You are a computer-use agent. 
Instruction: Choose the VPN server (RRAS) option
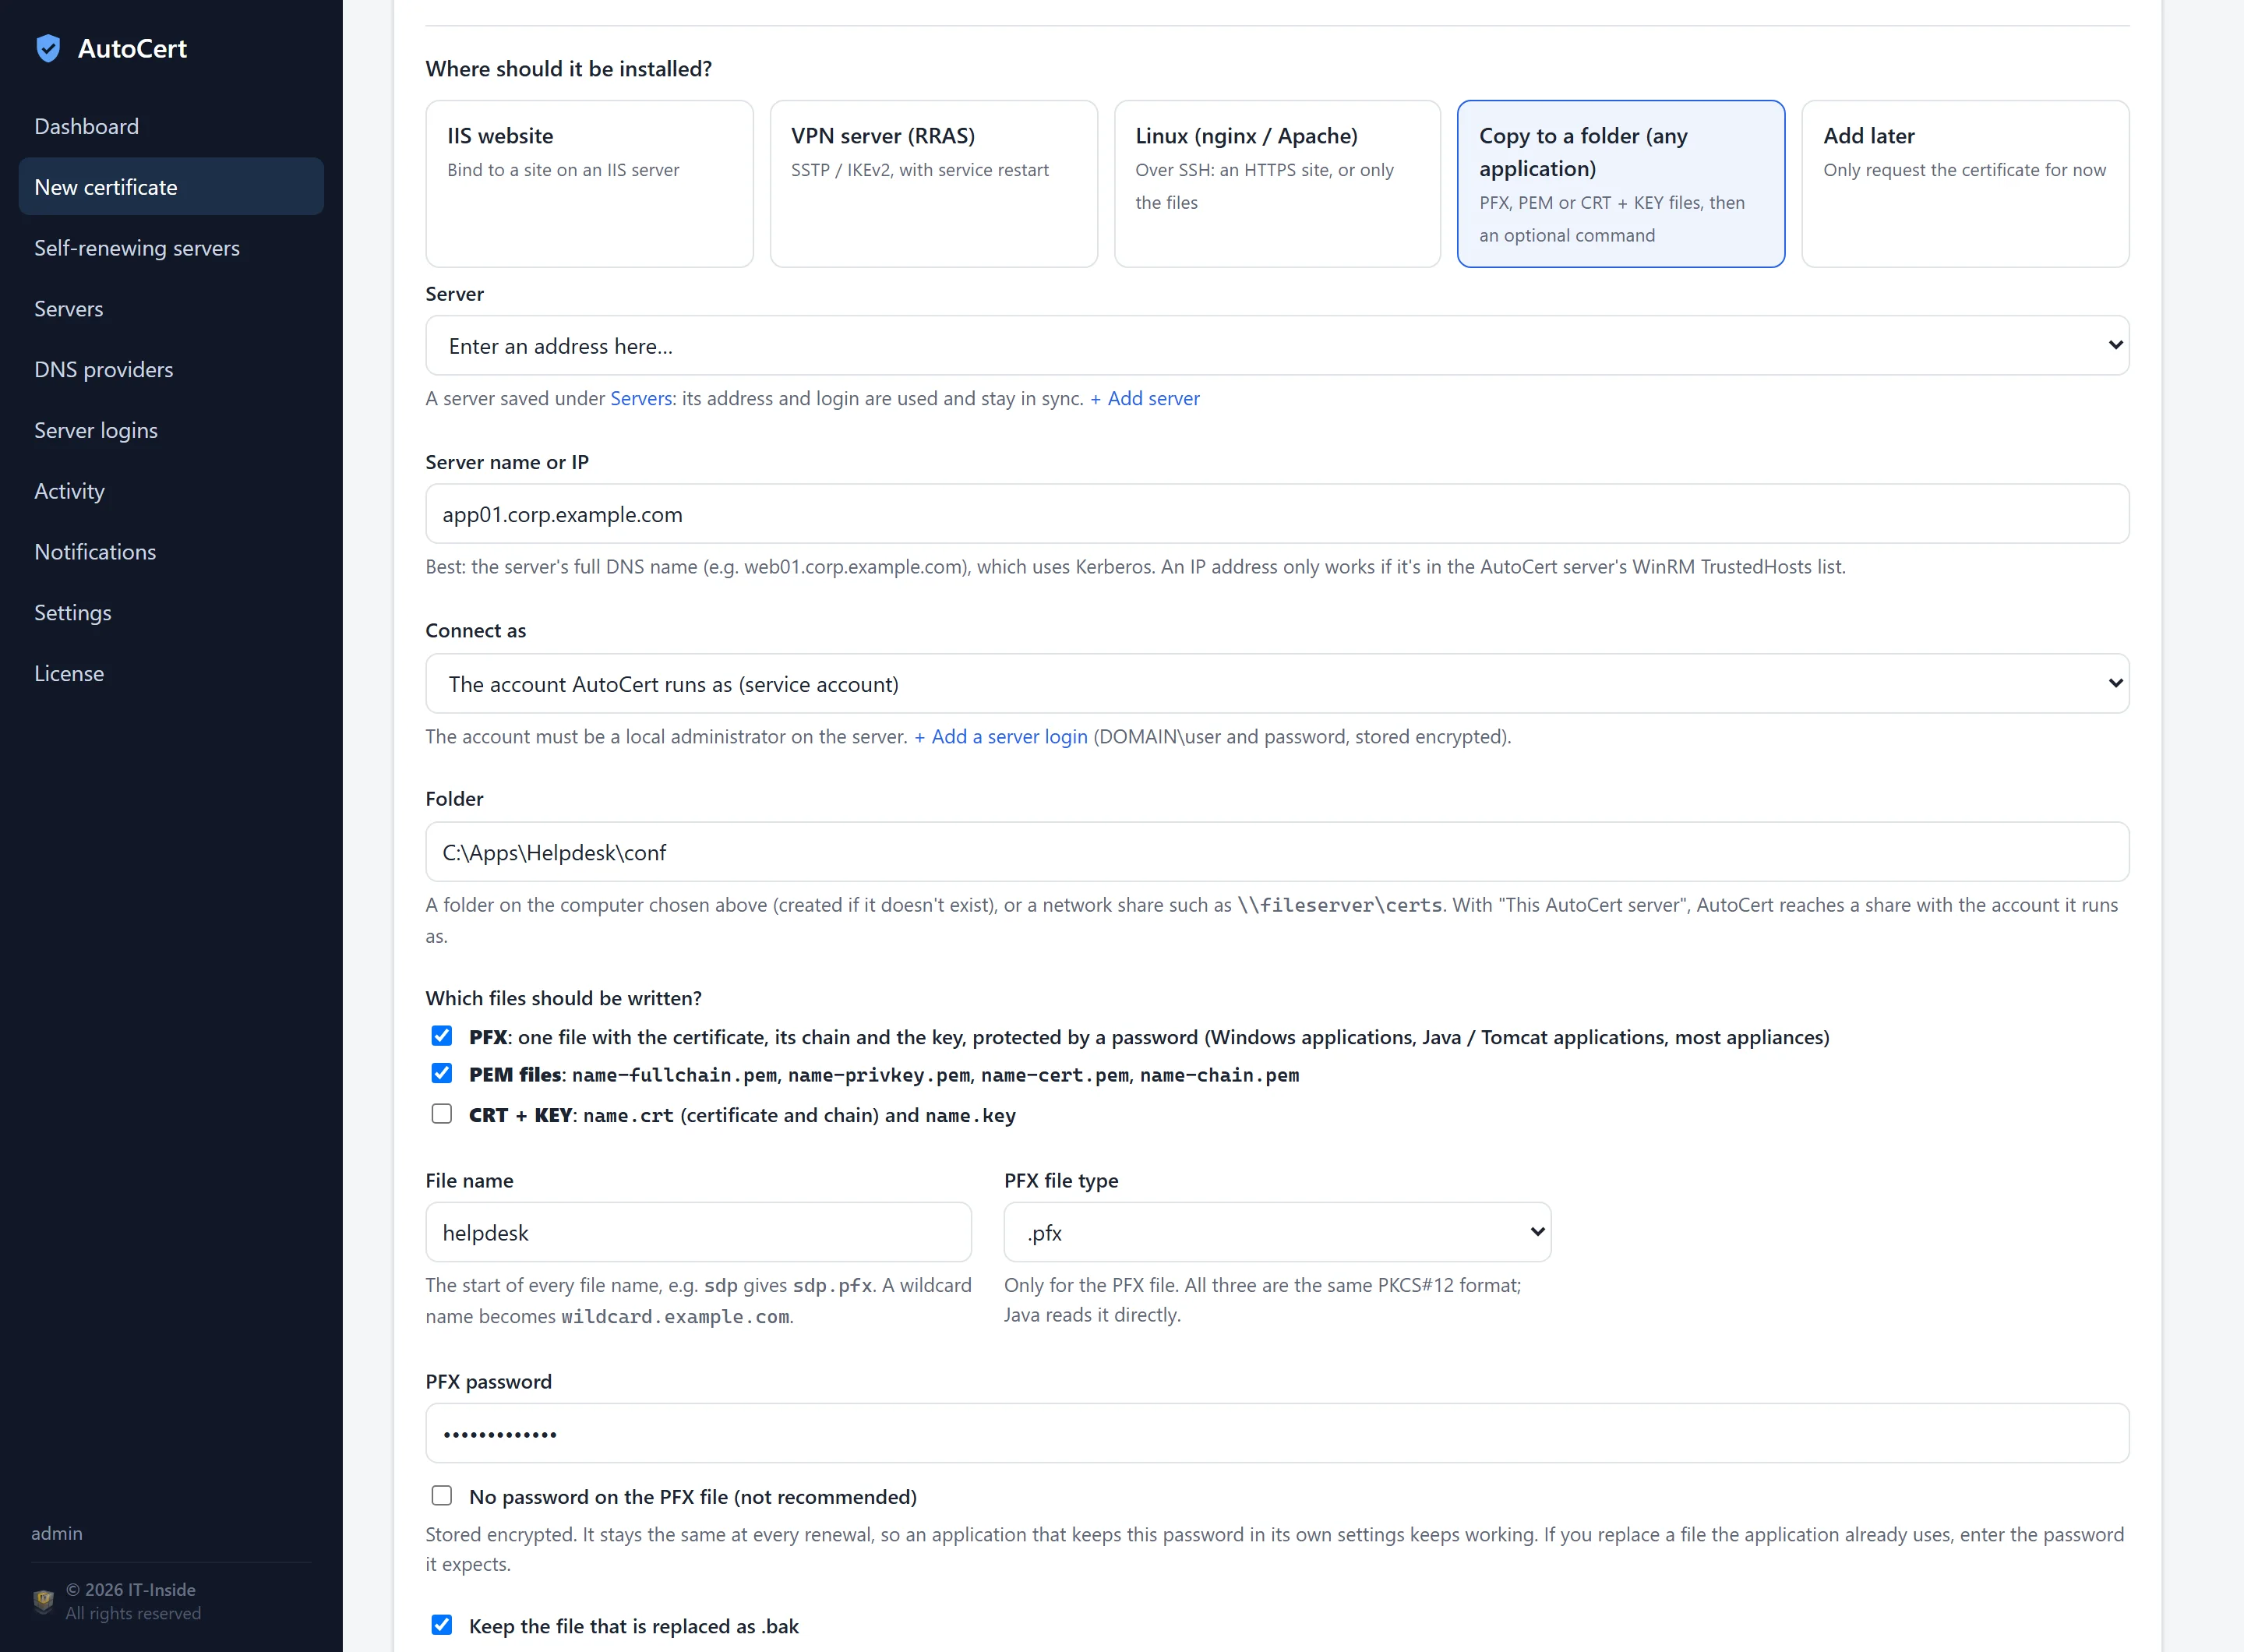(x=933, y=184)
